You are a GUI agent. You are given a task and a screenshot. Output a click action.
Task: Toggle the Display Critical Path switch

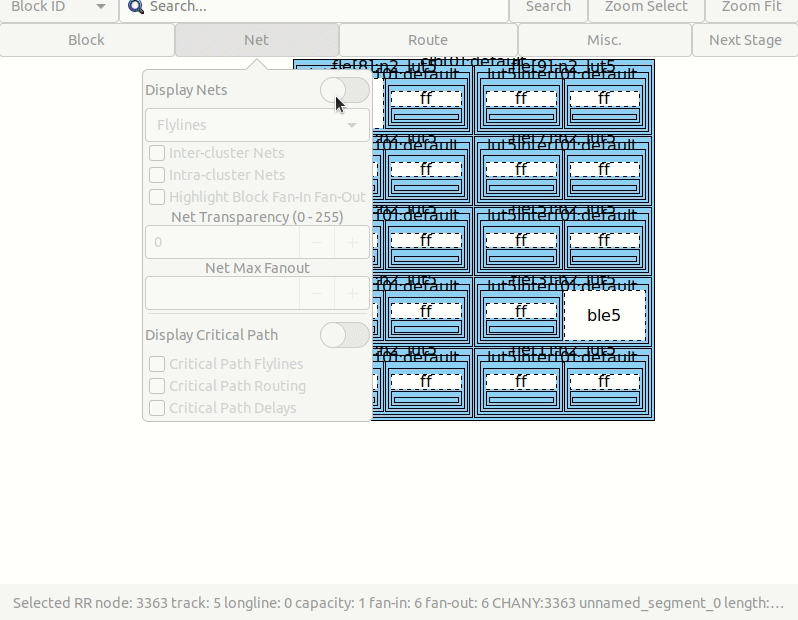(344, 335)
